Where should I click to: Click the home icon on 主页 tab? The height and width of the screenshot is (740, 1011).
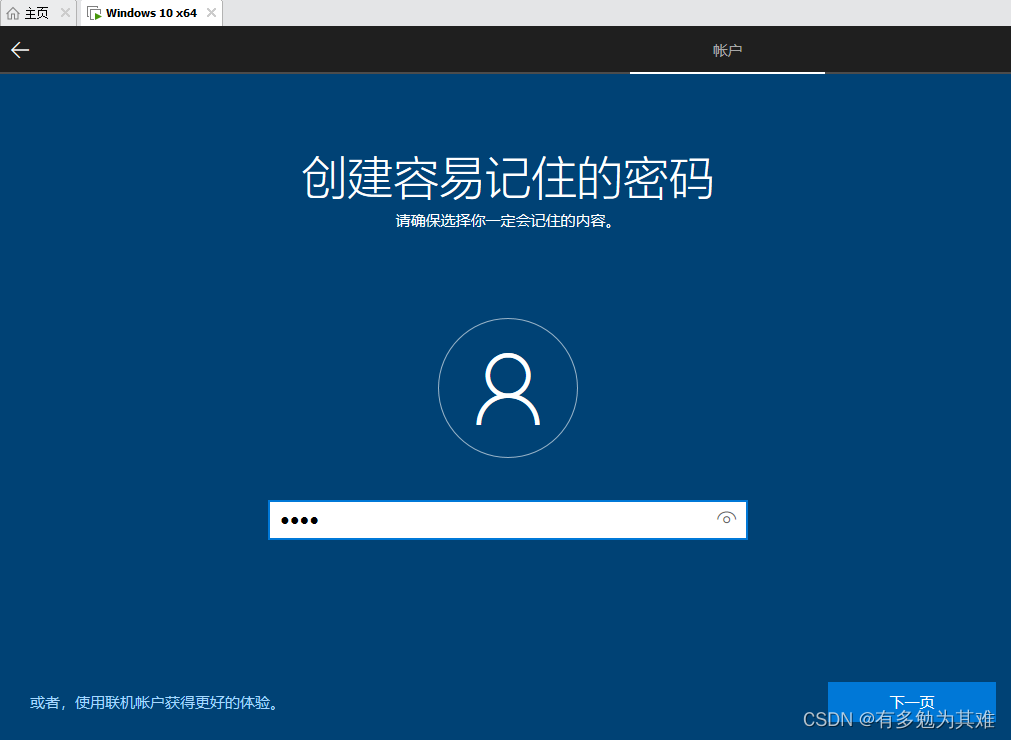click(13, 14)
